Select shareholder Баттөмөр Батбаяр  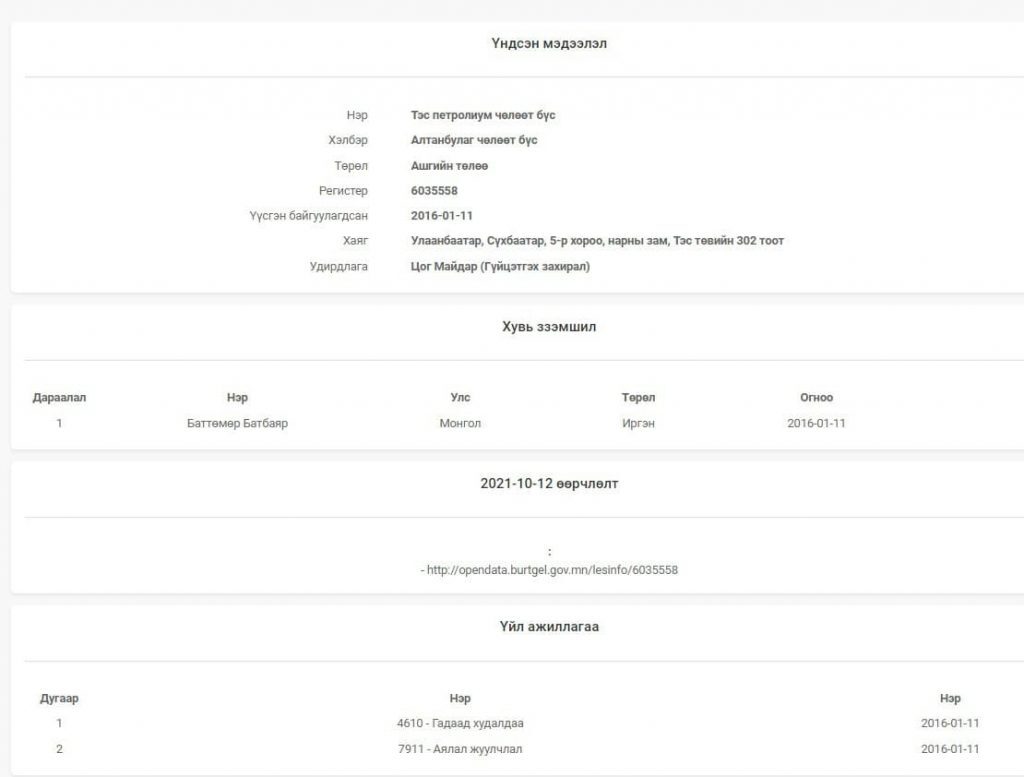pyautogui.click(x=237, y=423)
